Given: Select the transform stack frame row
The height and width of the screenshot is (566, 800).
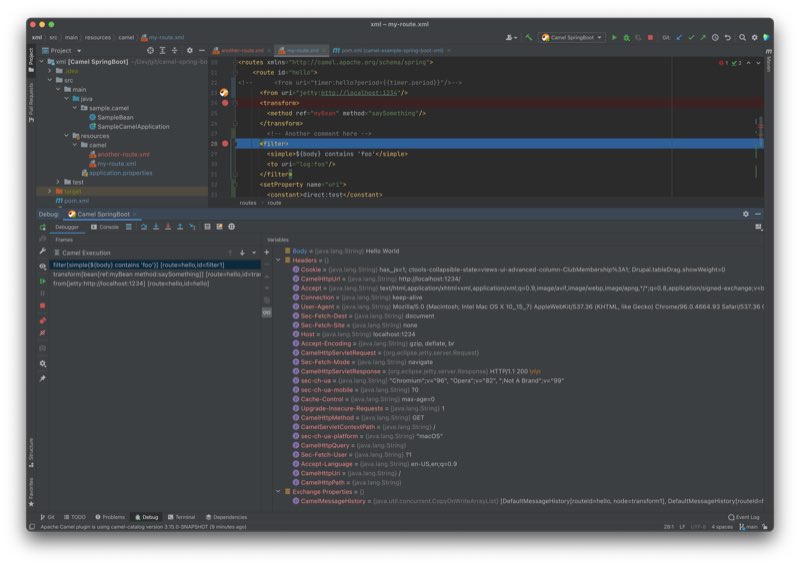Looking at the screenshot, I should tap(155, 274).
